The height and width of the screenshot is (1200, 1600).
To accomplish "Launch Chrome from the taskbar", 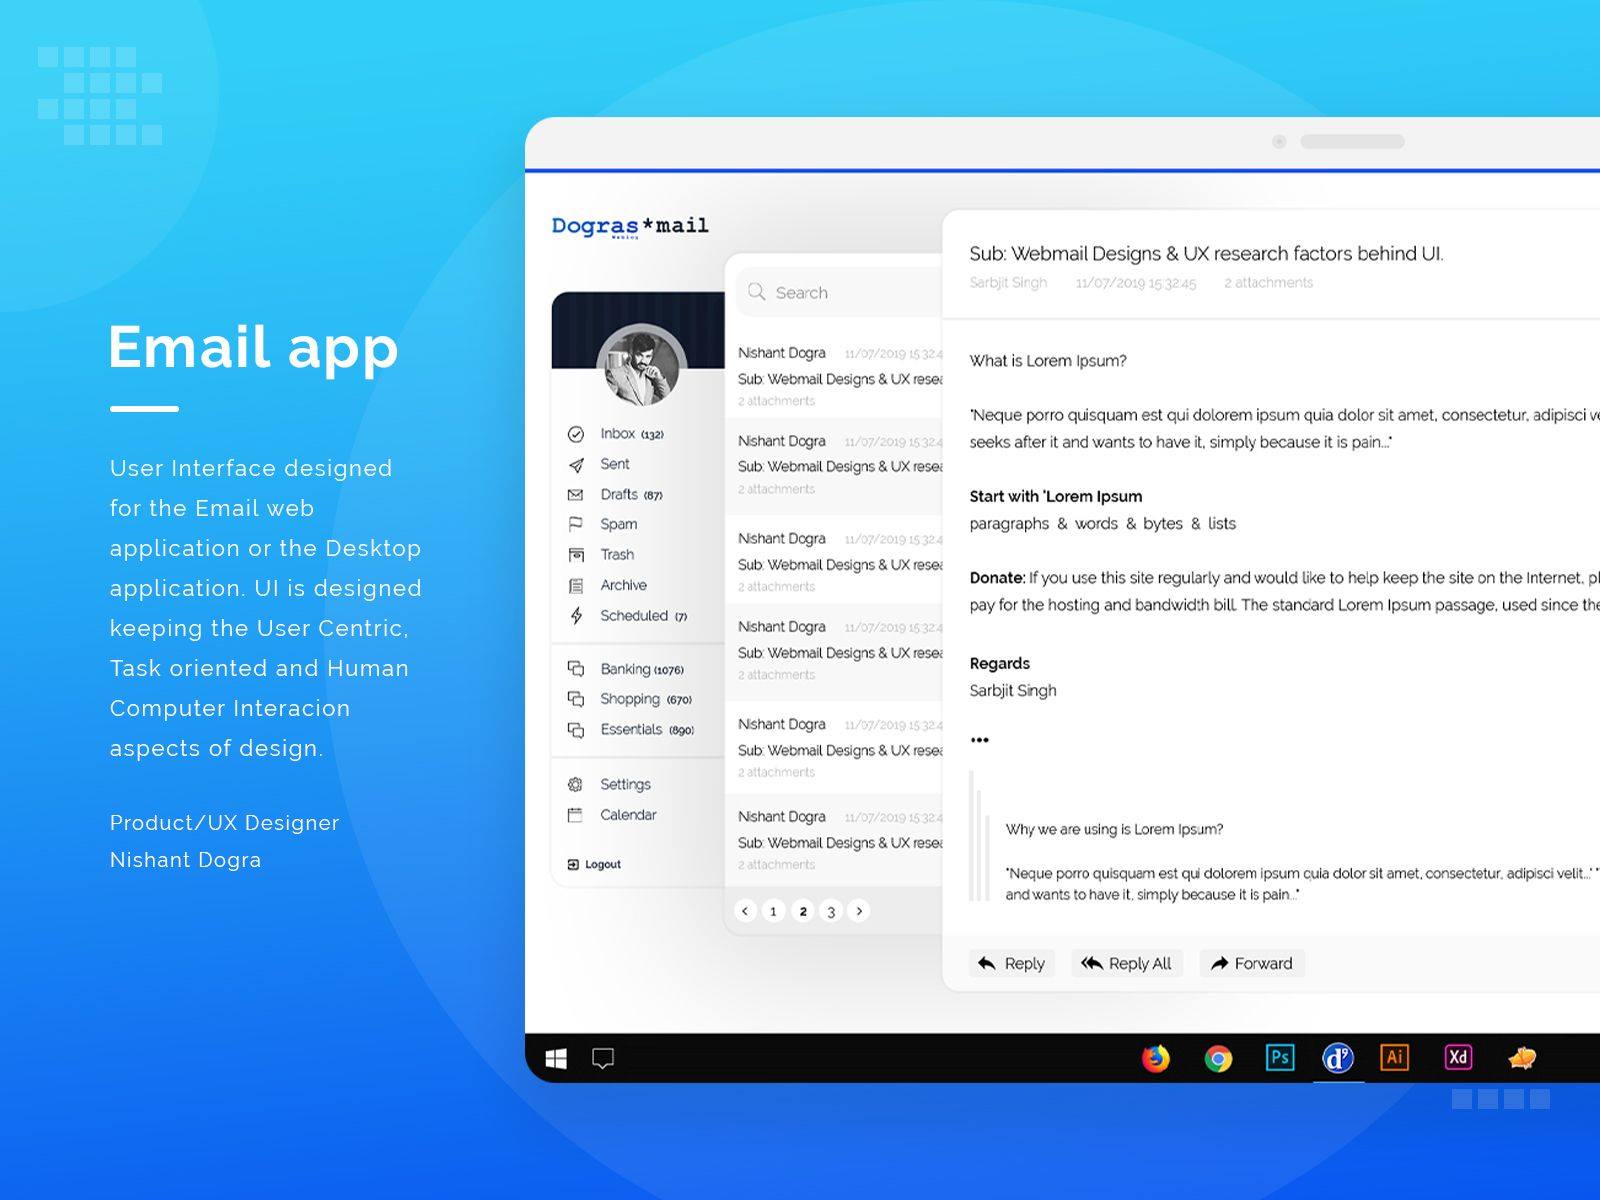I will click(1218, 1058).
